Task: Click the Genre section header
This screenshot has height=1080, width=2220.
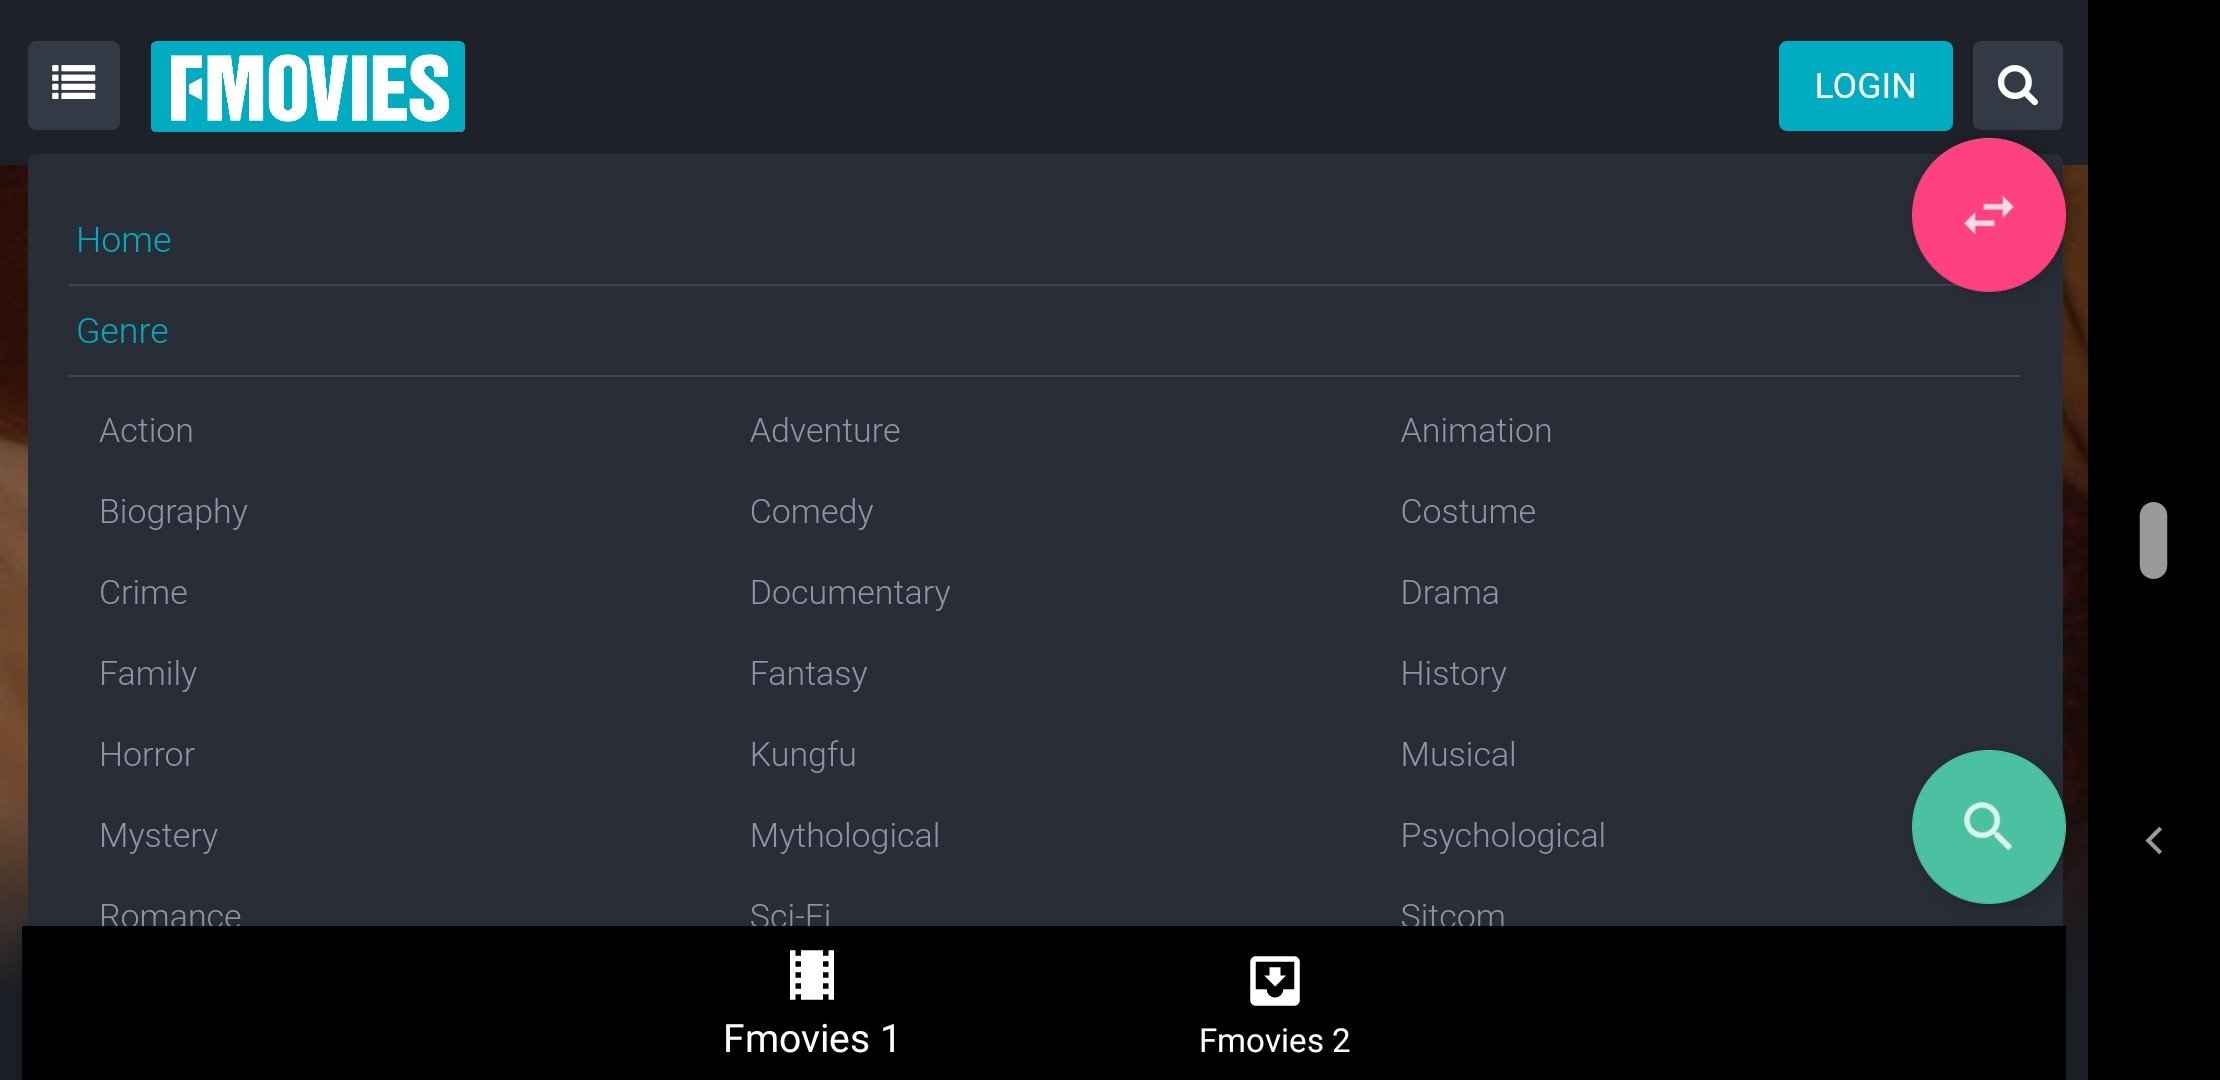Action: pos(122,328)
